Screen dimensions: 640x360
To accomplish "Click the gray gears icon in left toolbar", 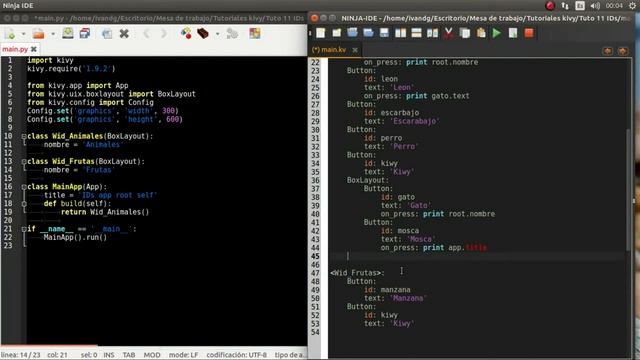I will click(x=232, y=33).
